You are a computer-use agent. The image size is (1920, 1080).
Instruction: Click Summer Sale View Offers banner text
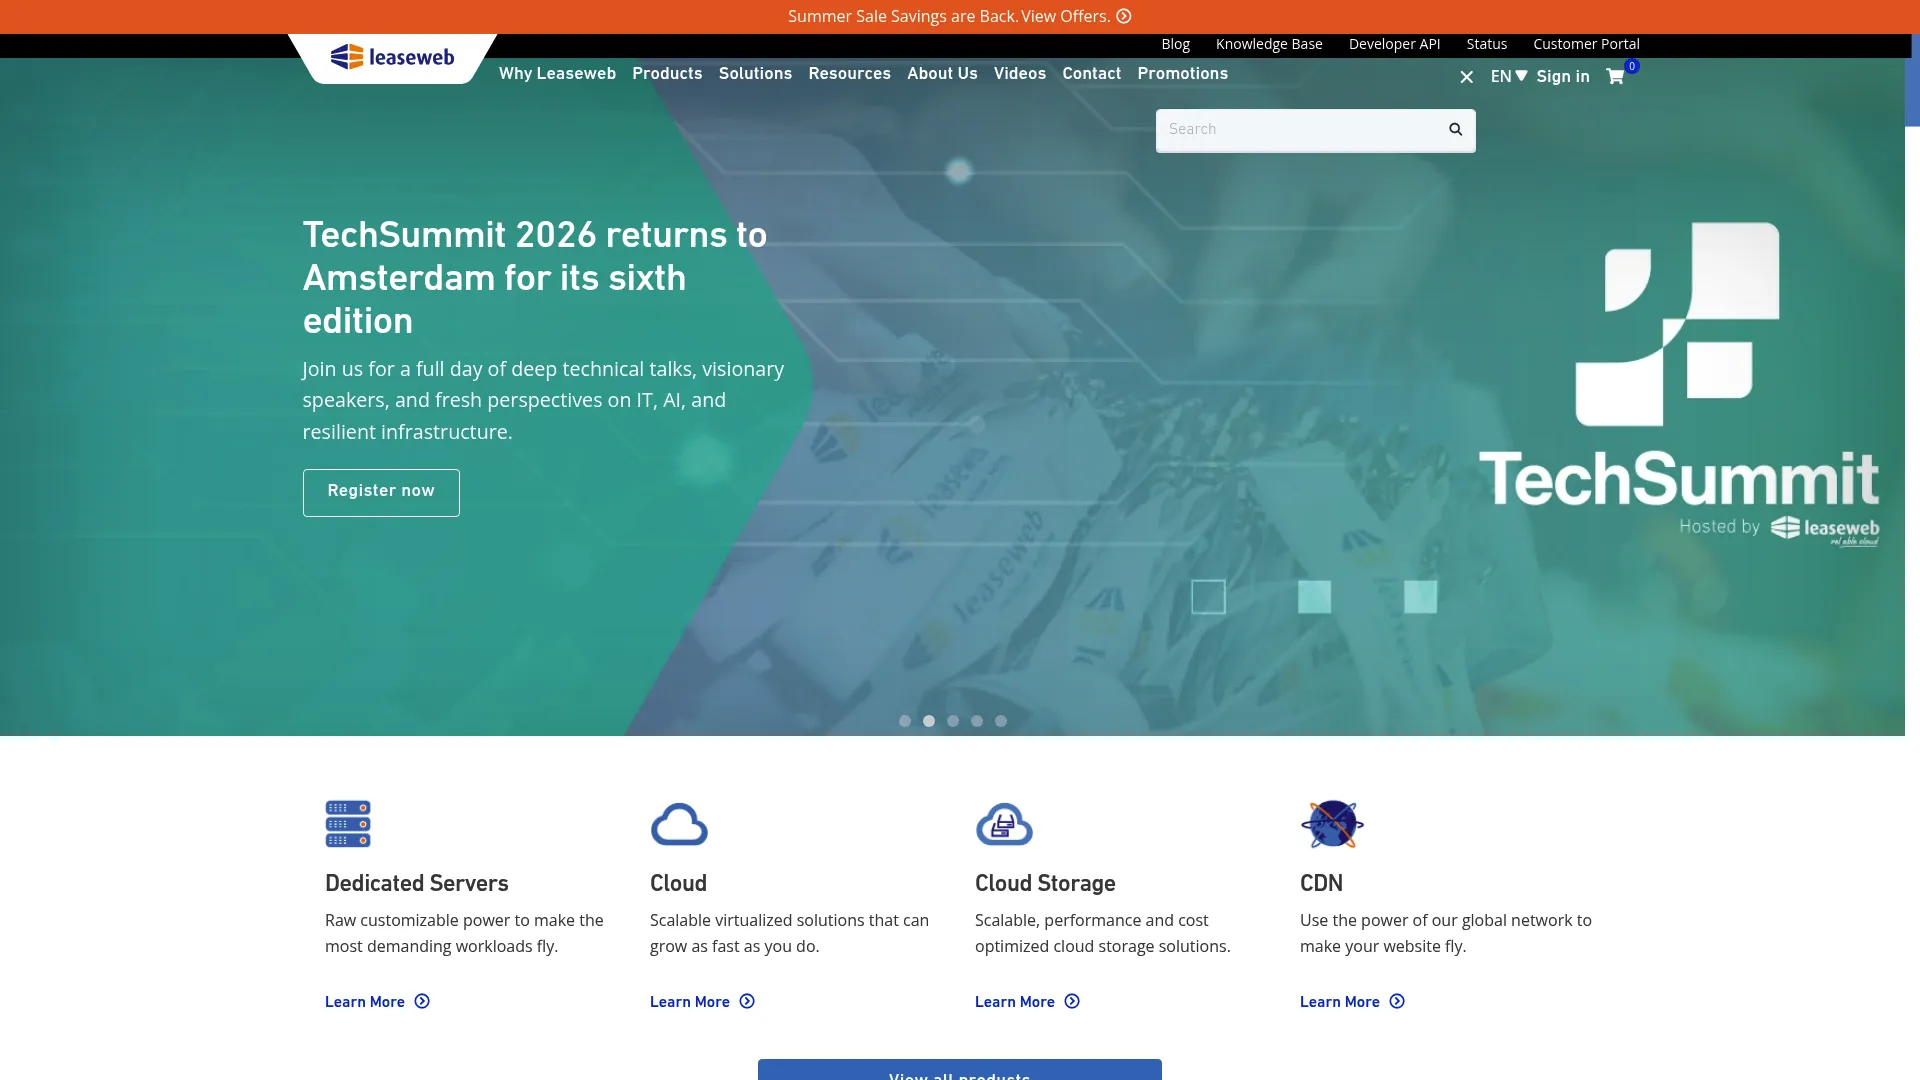[x=949, y=16]
